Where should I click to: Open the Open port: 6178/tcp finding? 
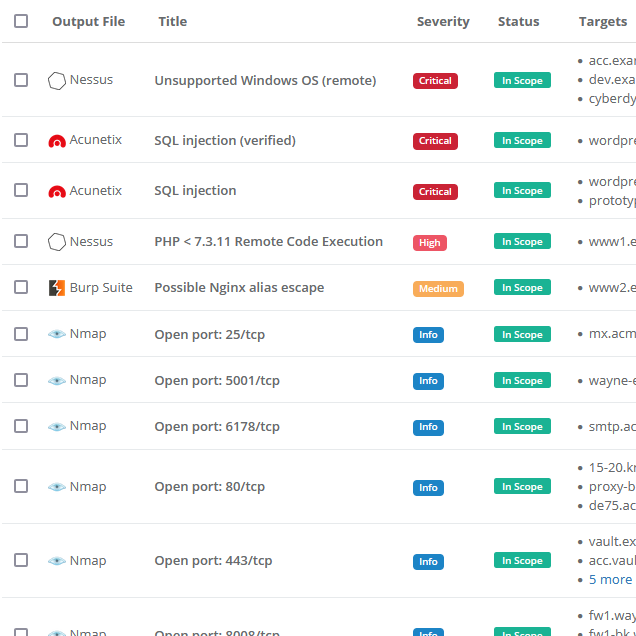pyautogui.click(x=217, y=427)
